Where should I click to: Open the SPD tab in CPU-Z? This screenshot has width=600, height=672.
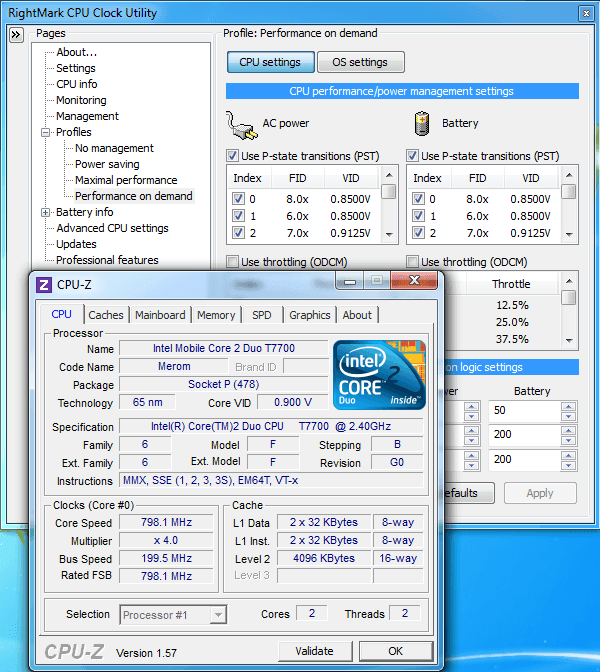point(262,315)
